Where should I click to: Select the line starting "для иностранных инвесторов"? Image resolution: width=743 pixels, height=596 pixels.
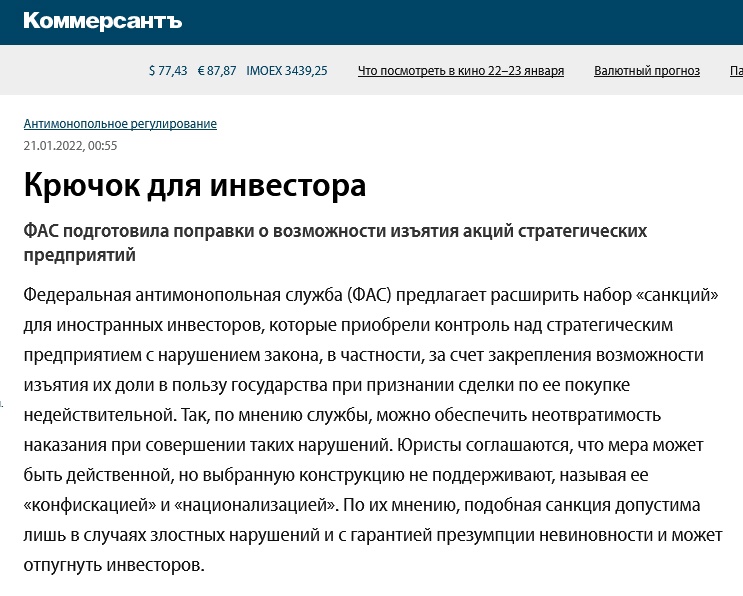(x=348, y=325)
